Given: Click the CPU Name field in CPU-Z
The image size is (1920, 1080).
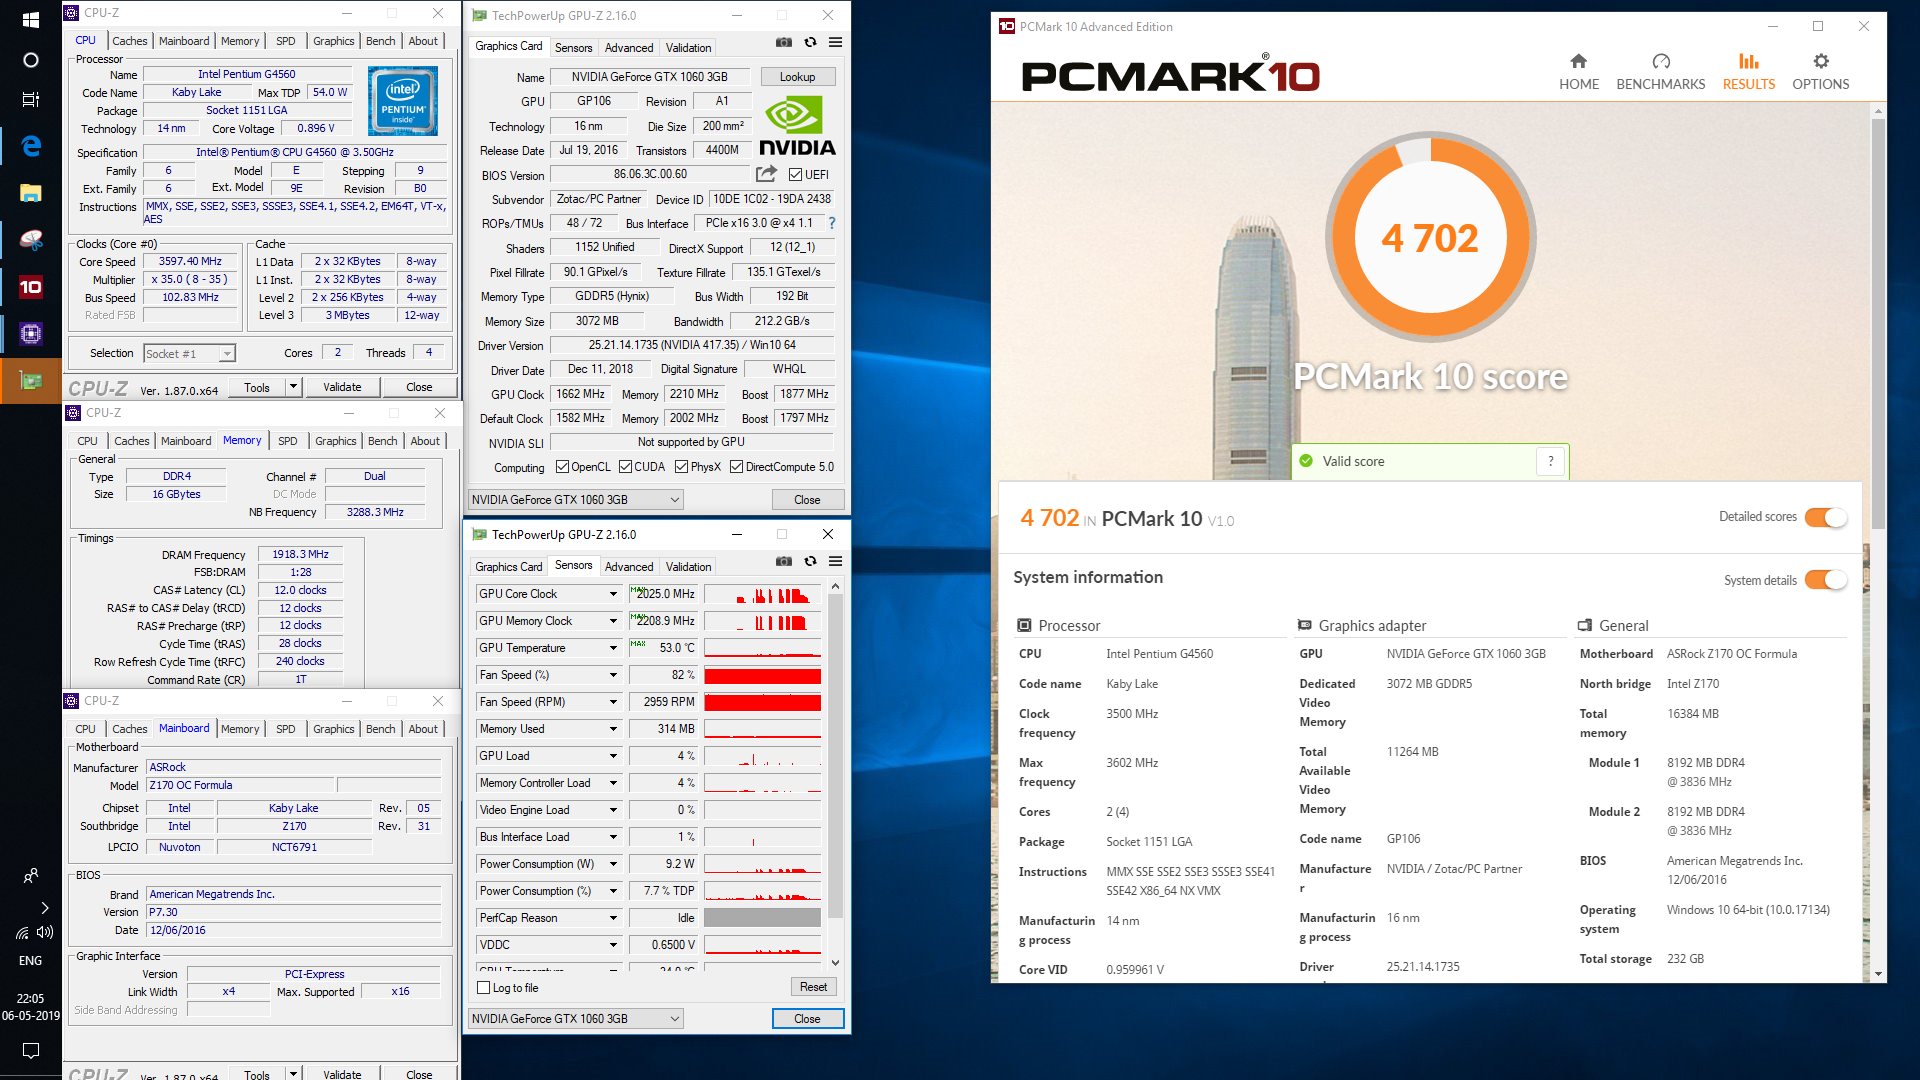Looking at the screenshot, I should tap(247, 74).
